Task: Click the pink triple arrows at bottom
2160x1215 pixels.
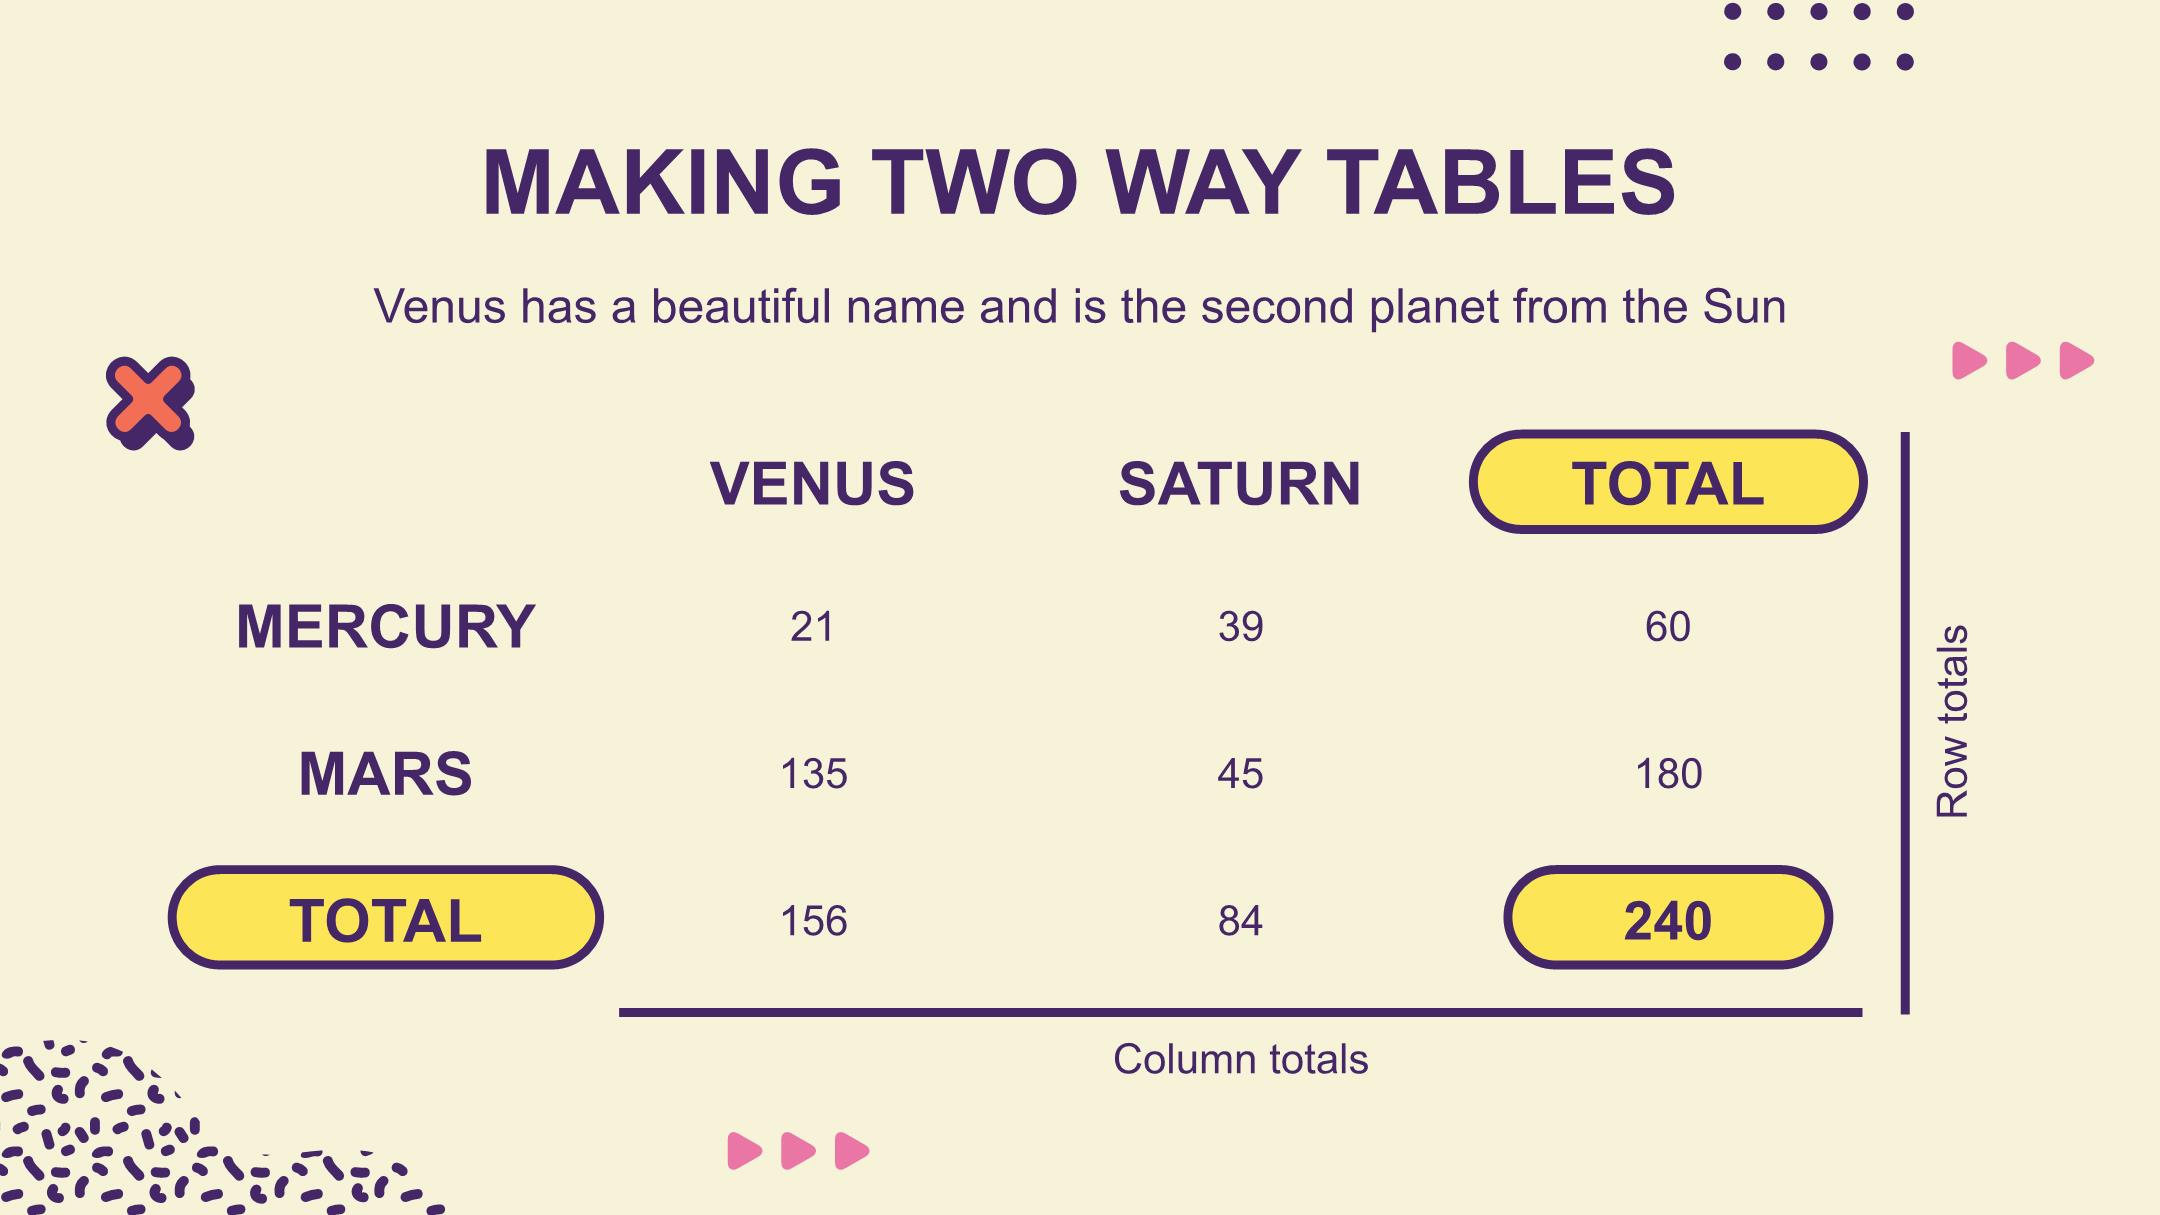Action: (798, 1151)
